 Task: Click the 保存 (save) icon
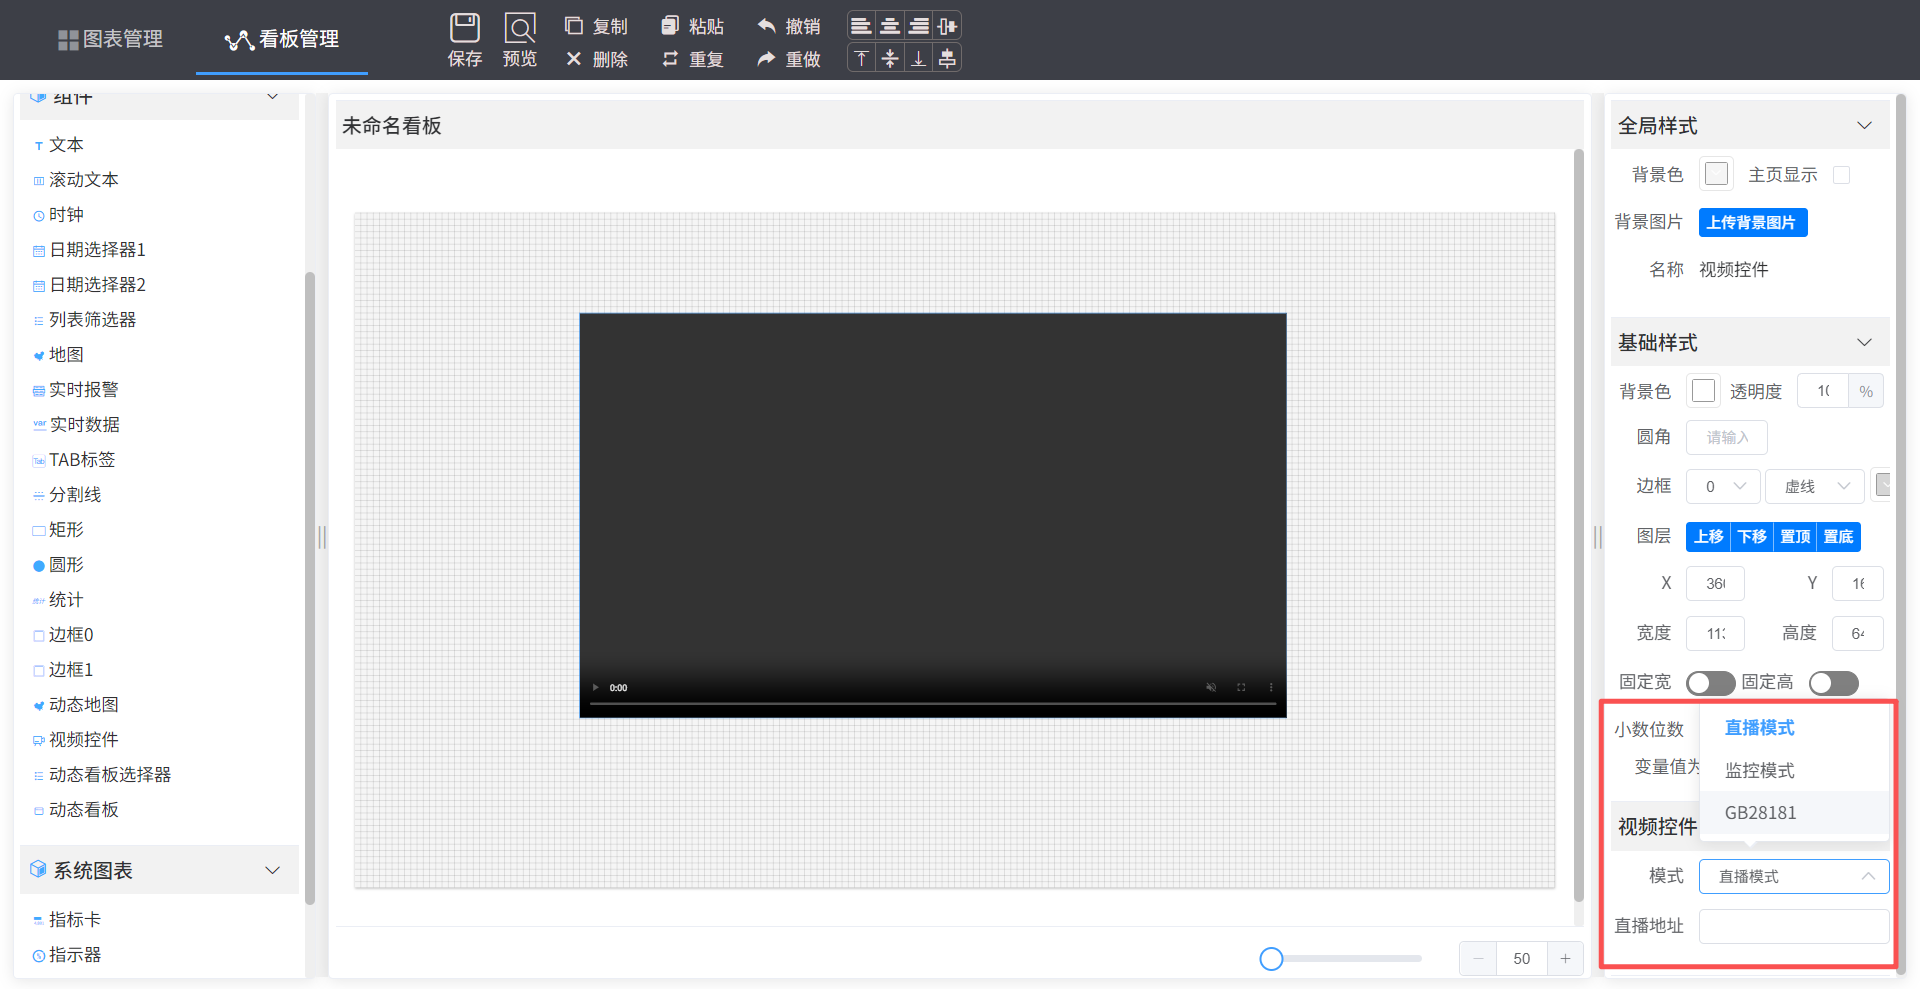coord(465,28)
